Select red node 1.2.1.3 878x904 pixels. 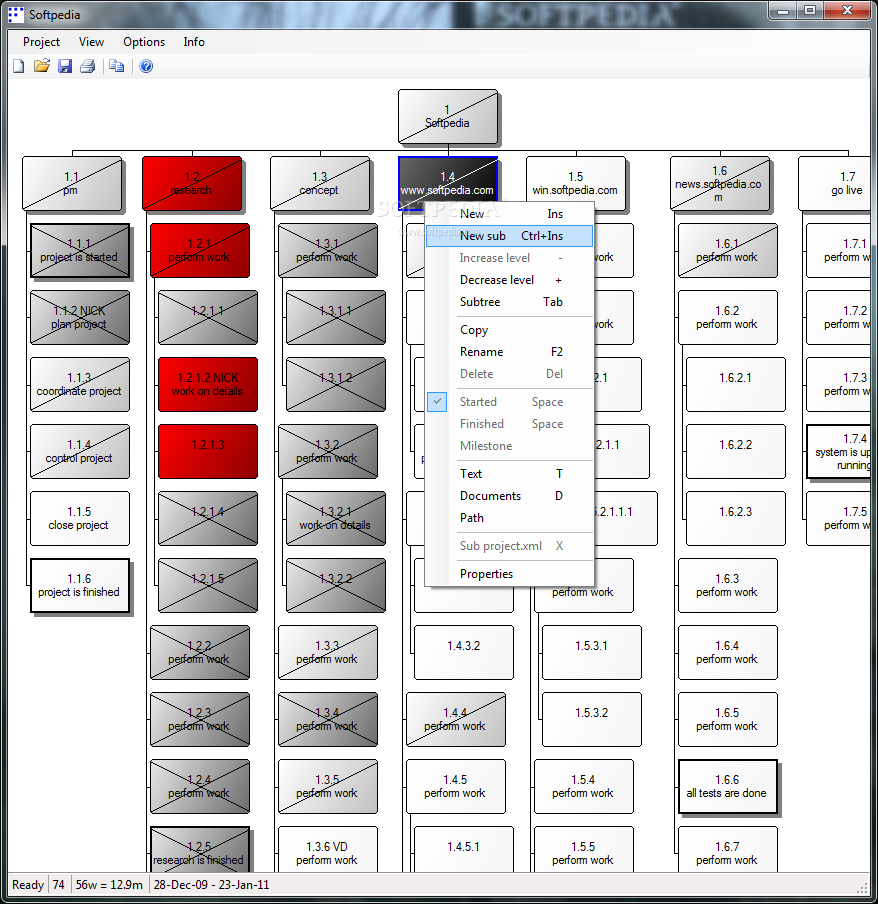(x=208, y=451)
